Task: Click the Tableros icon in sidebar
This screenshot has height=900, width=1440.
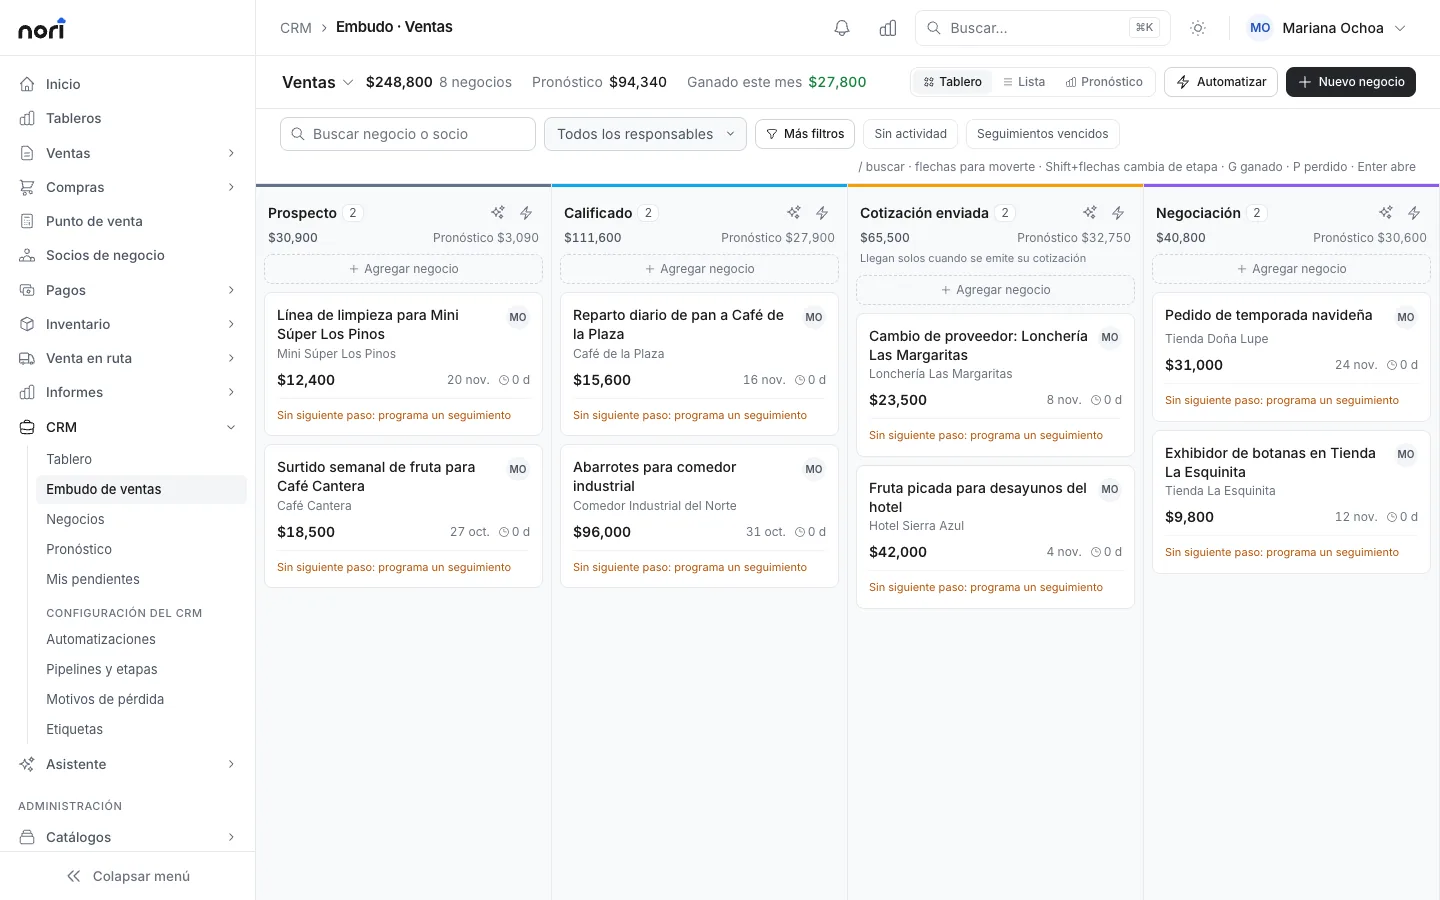Action: tap(27, 118)
